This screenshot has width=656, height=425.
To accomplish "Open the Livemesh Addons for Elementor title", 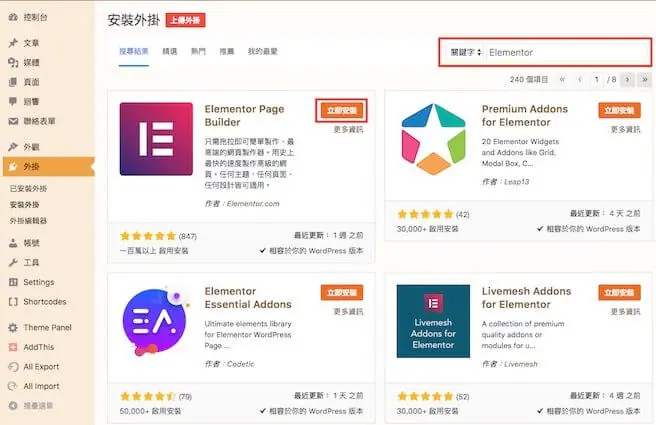I will pos(526,297).
